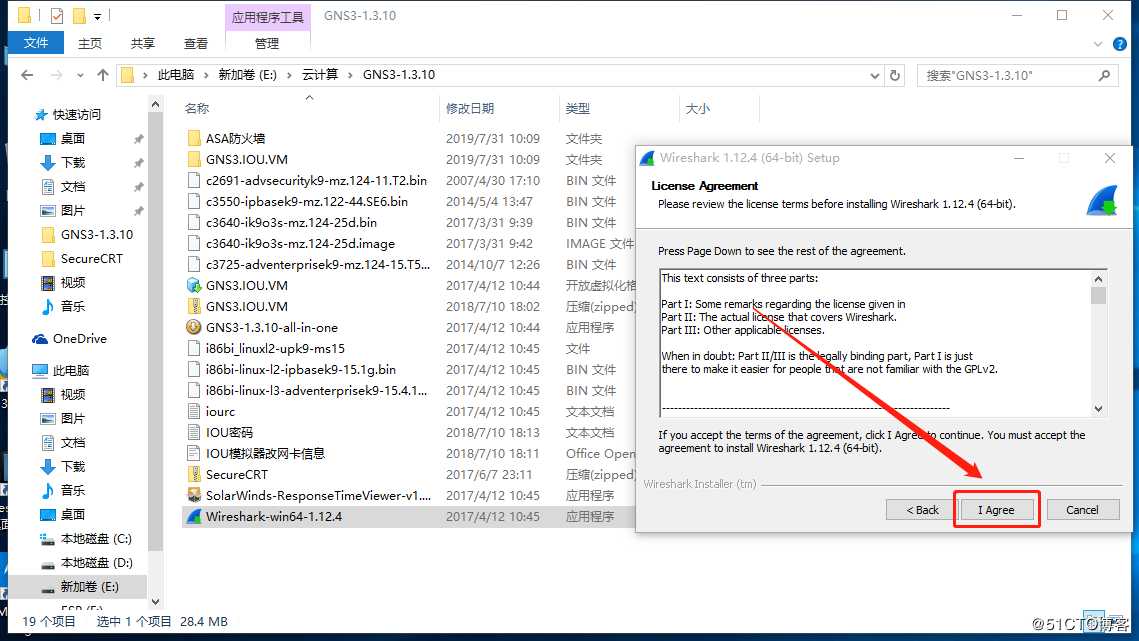The image size is (1139, 641).
Task: Click the GNS3-1.3.10-all-in-one application icon
Action: 194,327
